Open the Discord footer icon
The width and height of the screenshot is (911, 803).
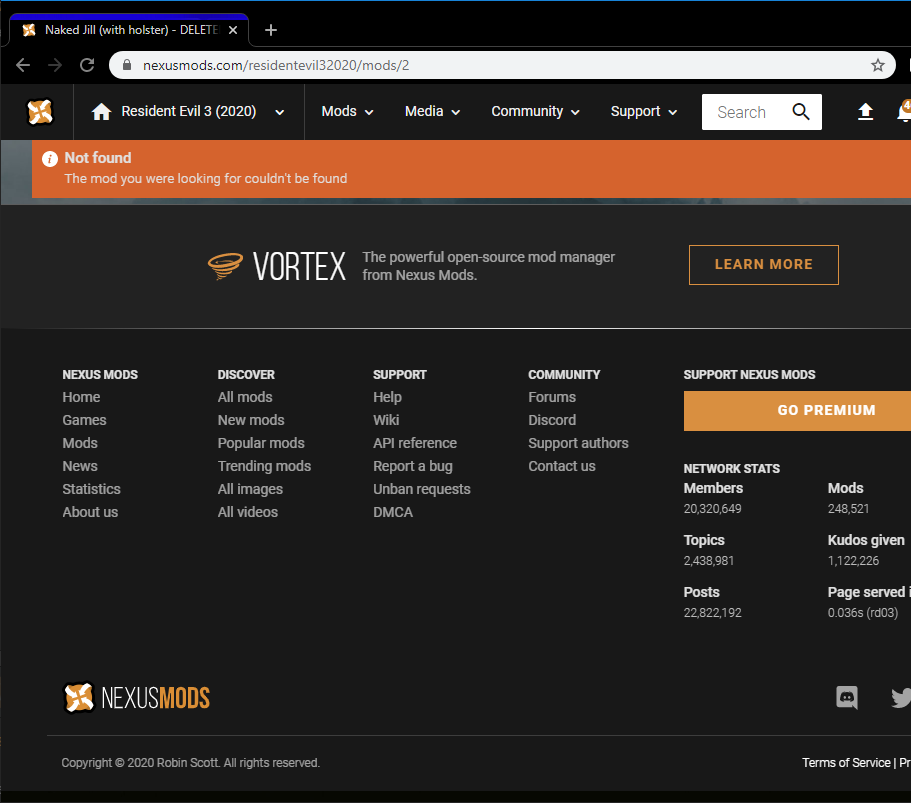point(847,697)
